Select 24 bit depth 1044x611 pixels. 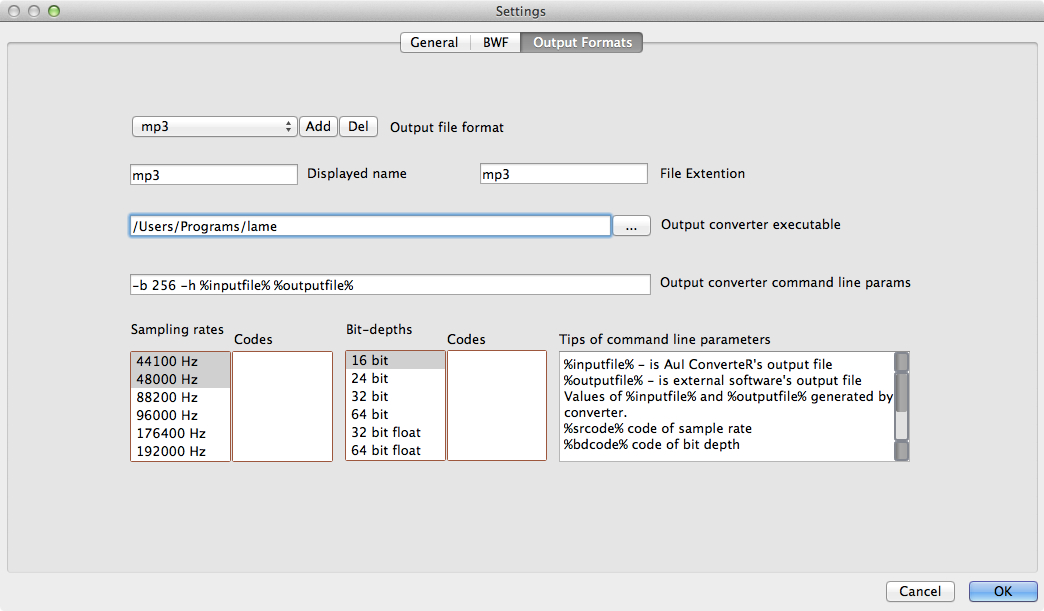(x=395, y=378)
